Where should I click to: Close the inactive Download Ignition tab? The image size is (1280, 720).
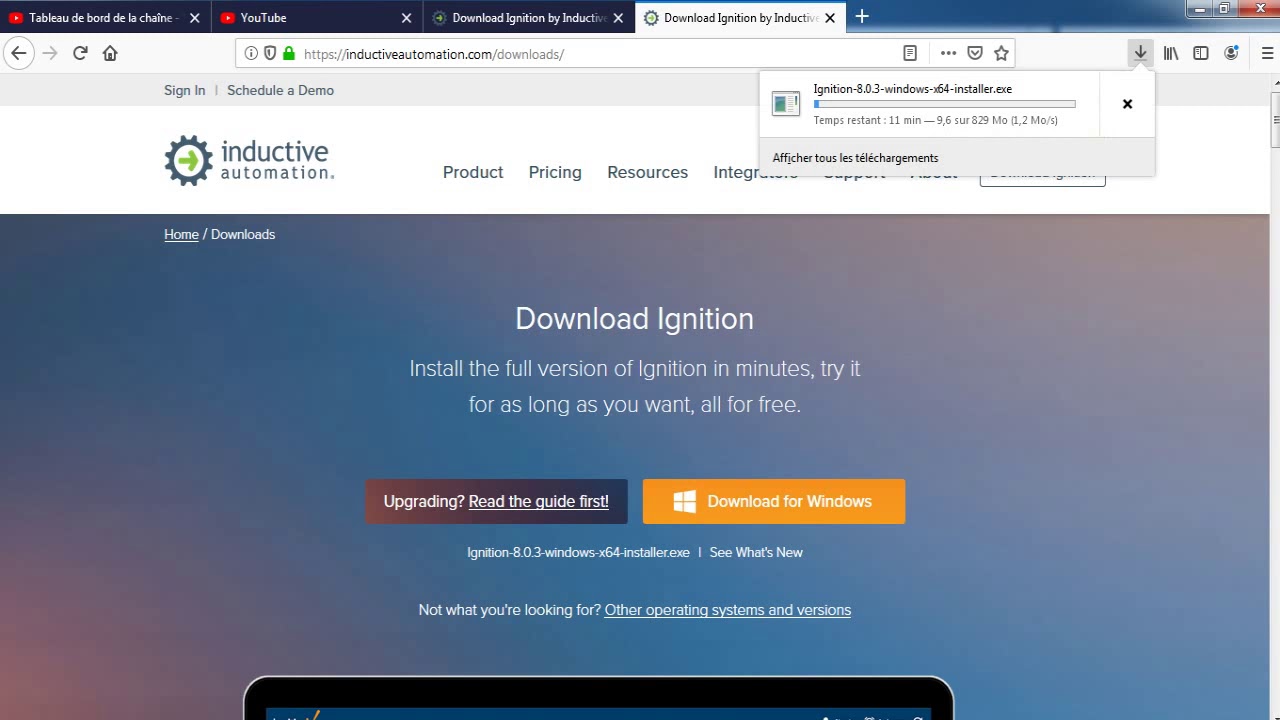pyautogui.click(x=618, y=18)
